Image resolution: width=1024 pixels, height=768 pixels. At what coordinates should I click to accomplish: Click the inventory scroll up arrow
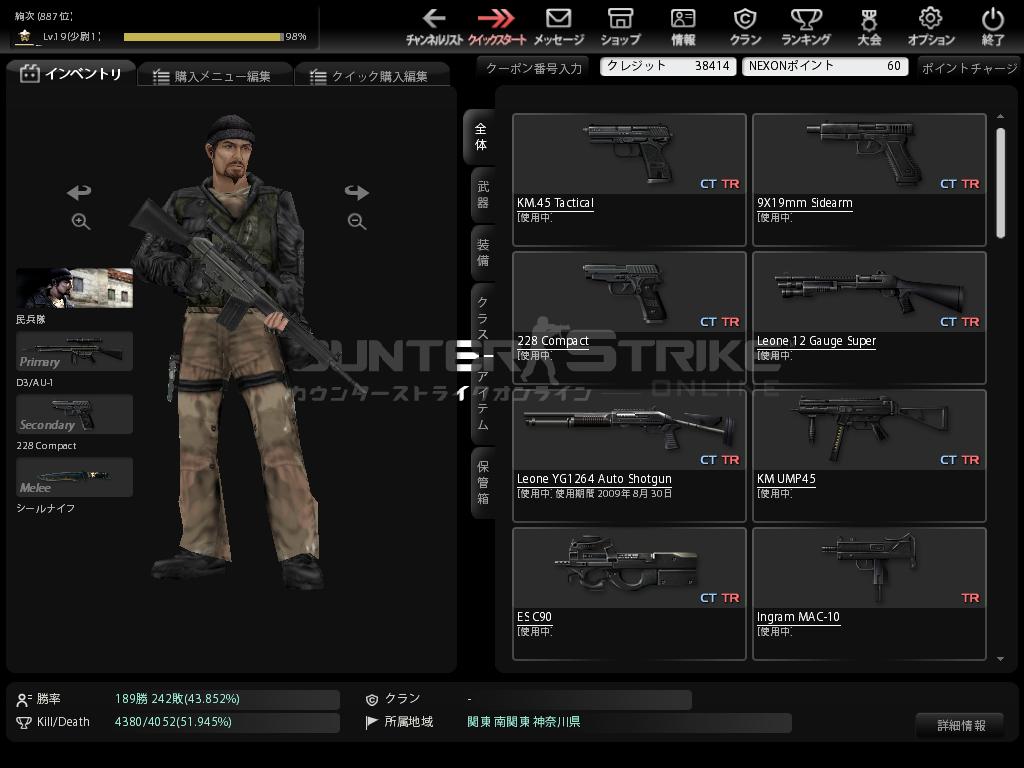tap(1000, 116)
